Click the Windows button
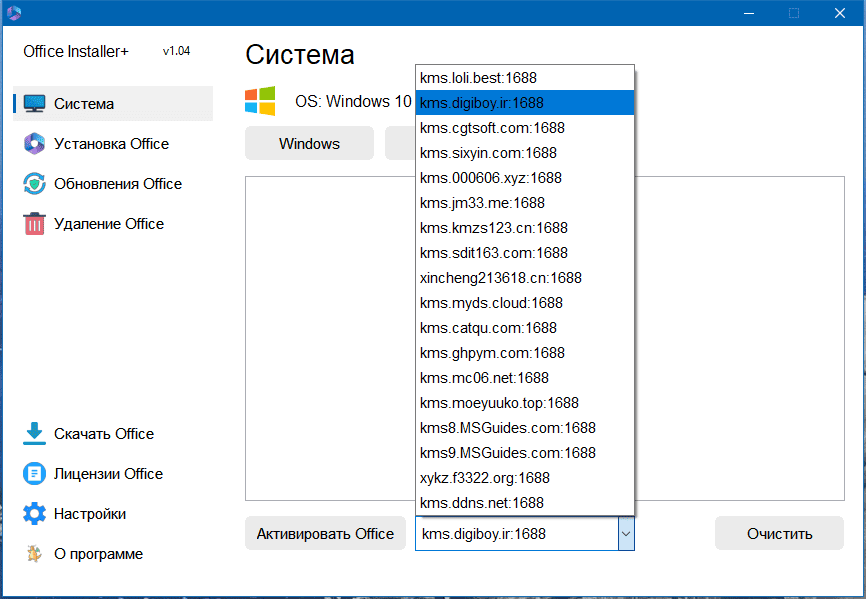The image size is (866, 599). pyautogui.click(x=309, y=144)
